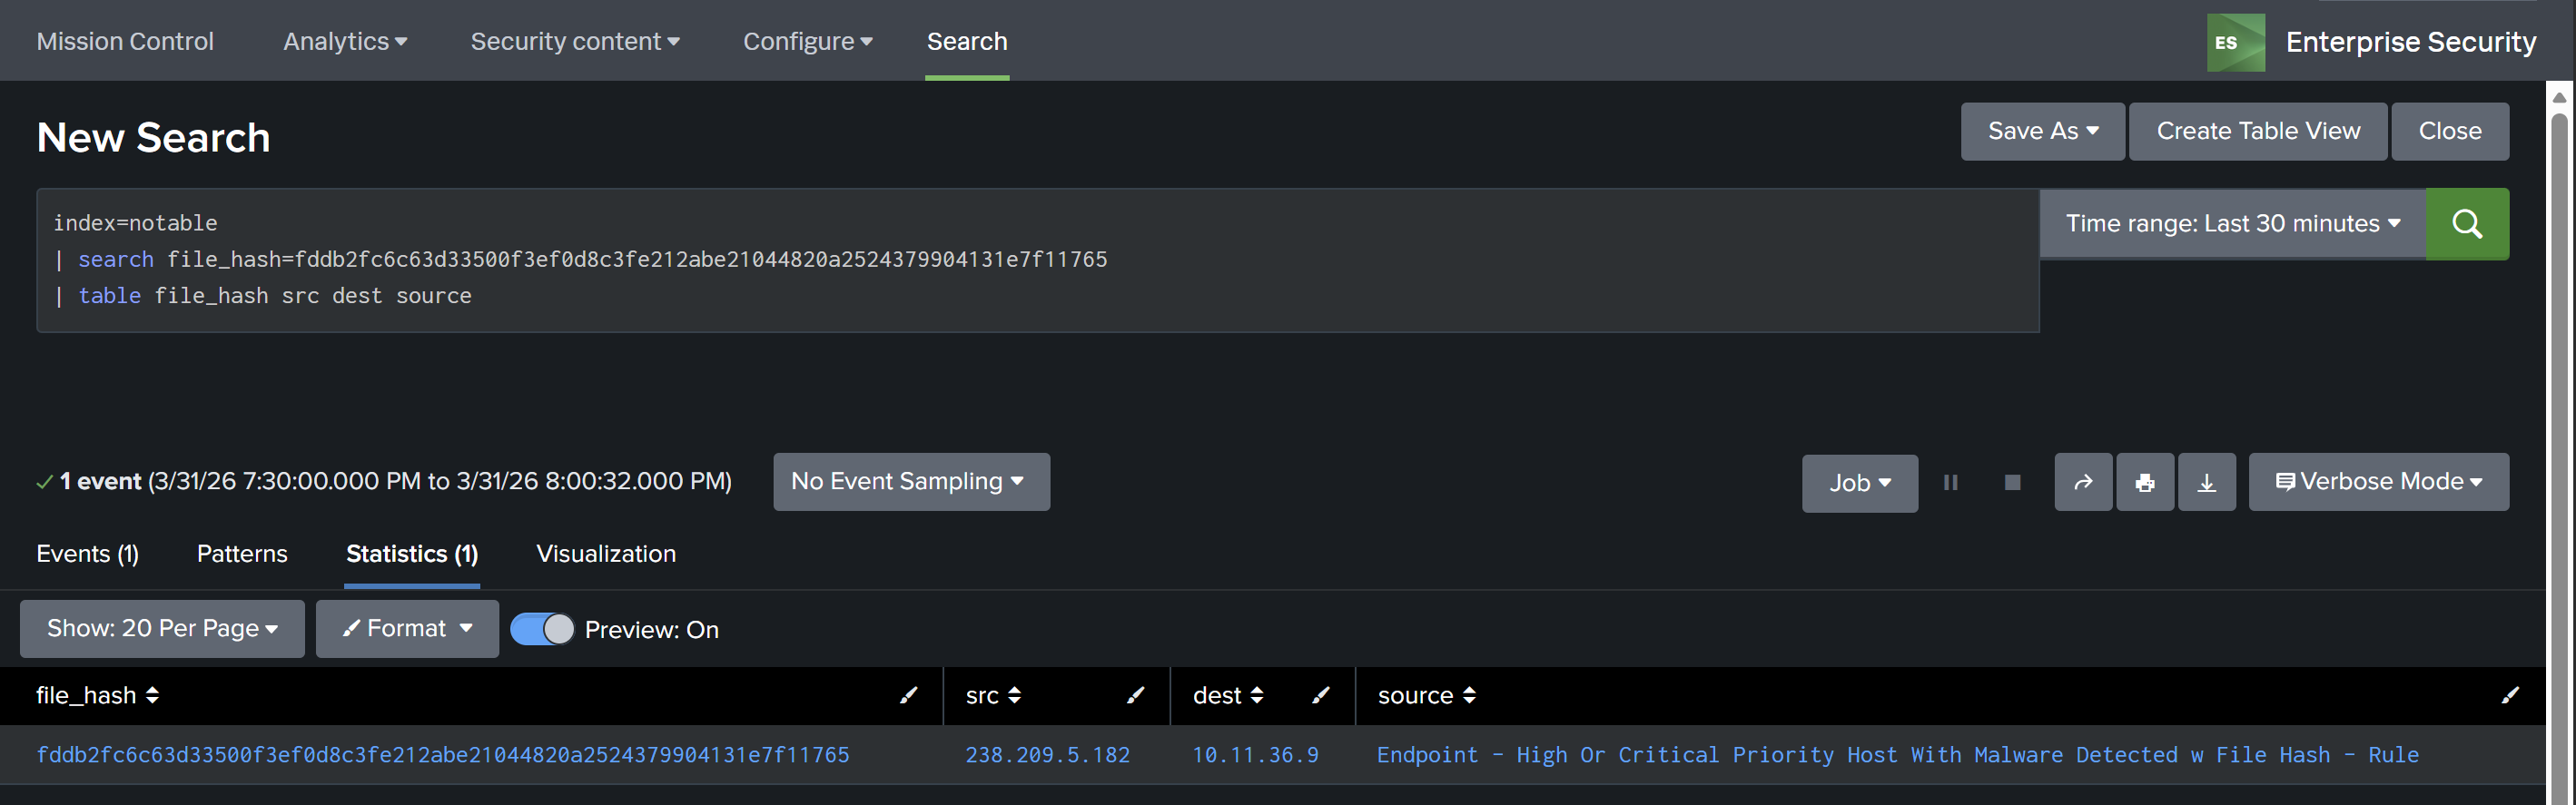Turn off the Preview toggle

(x=542, y=629)
